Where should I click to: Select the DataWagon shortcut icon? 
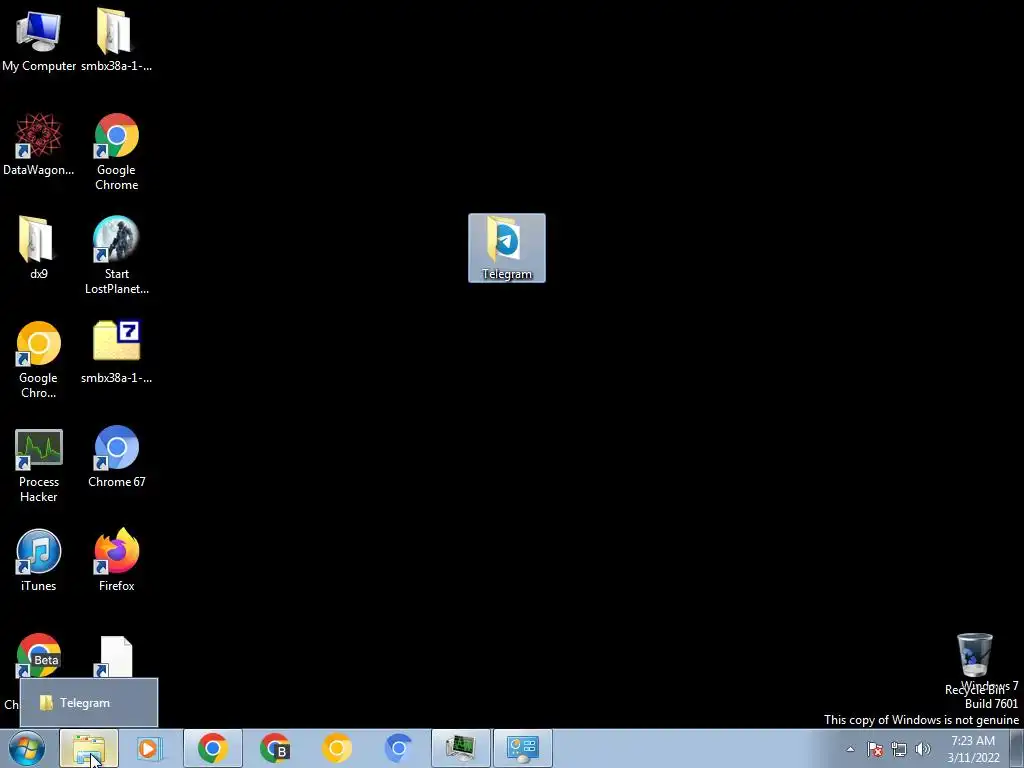coord(39,144)
